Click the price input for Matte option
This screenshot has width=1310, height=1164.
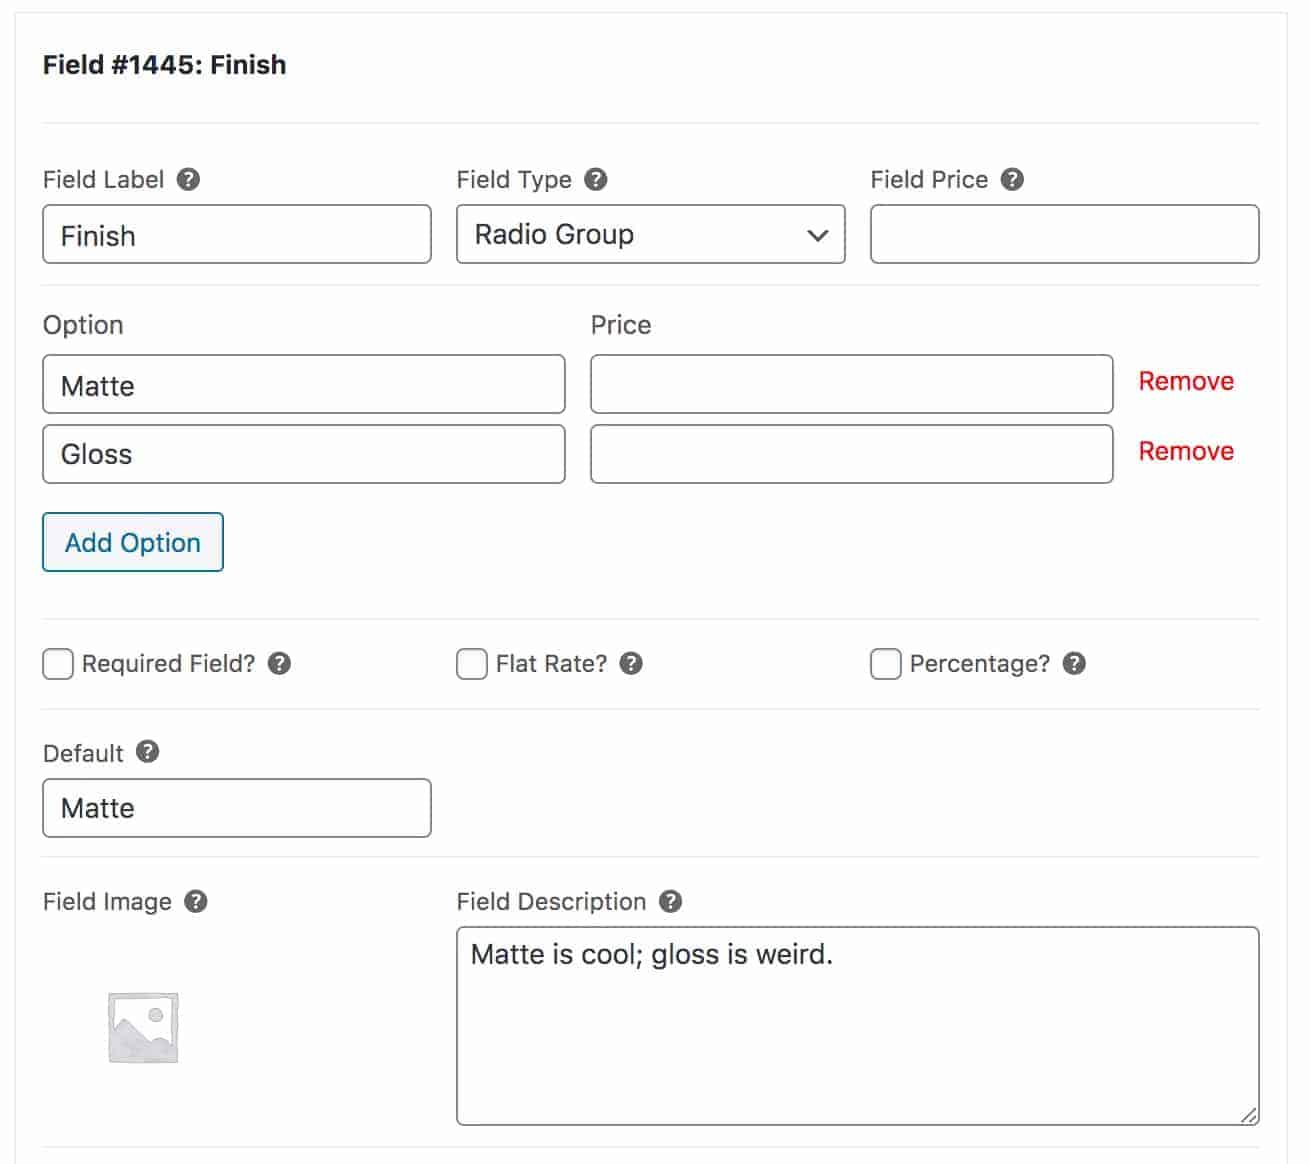click(852, 384)
